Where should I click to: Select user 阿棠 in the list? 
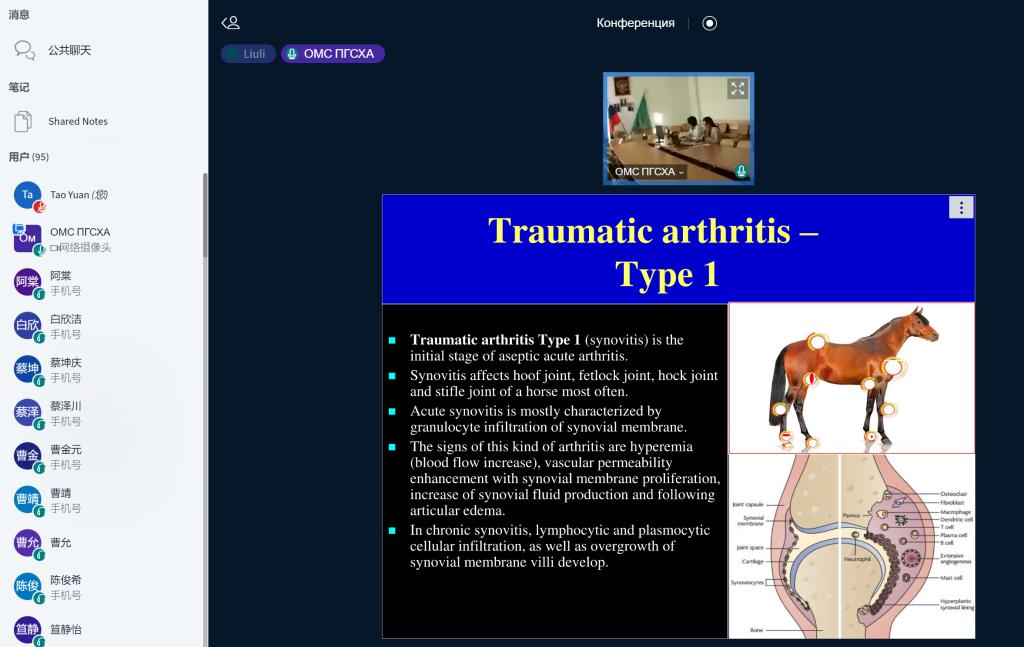60,283
